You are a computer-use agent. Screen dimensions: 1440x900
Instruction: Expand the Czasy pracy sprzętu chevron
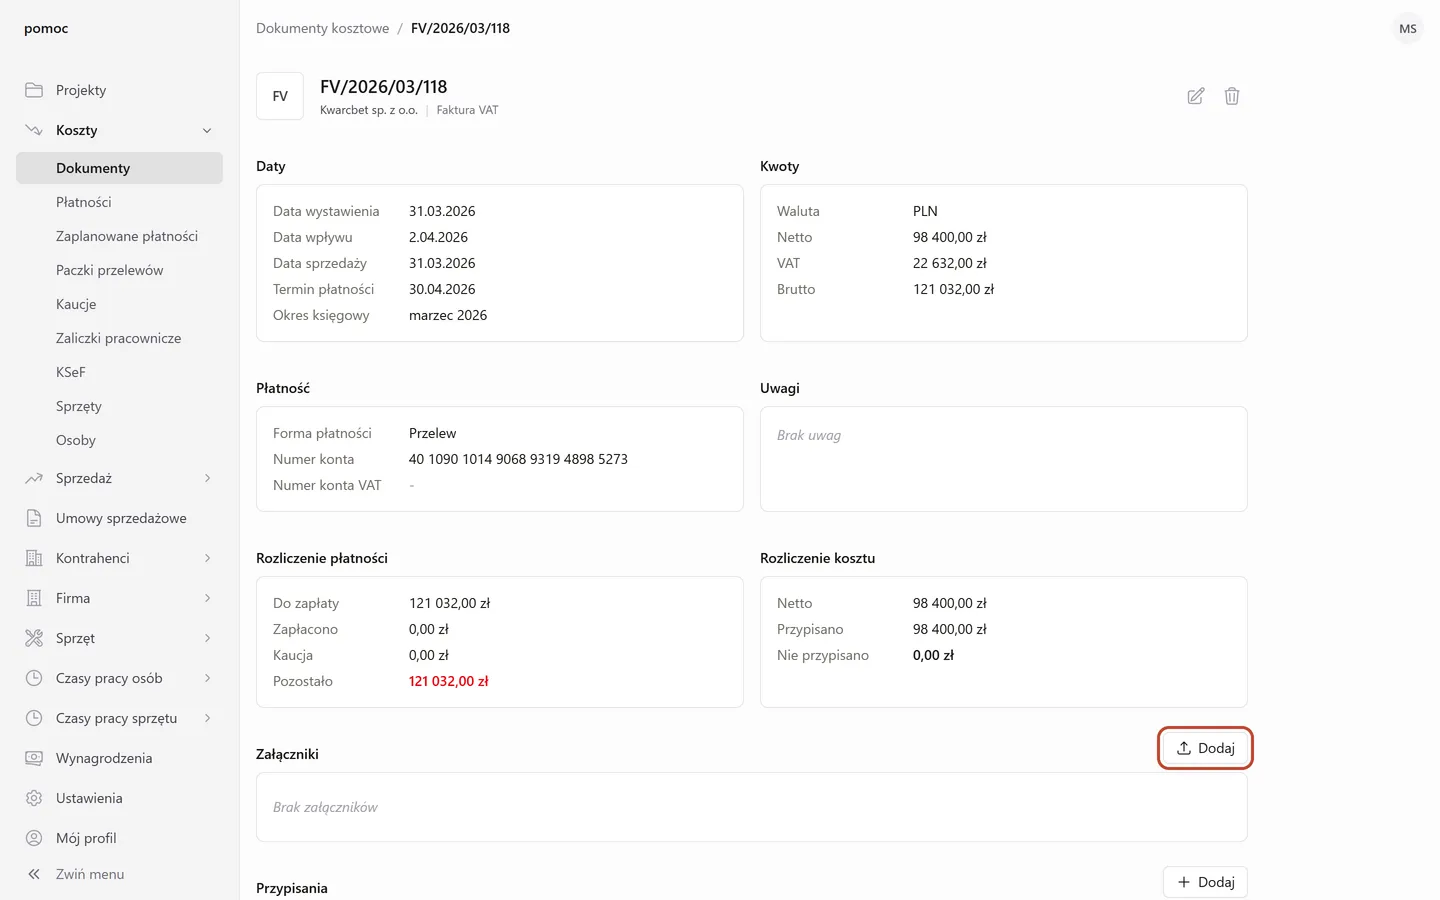[x=207, y=718]
